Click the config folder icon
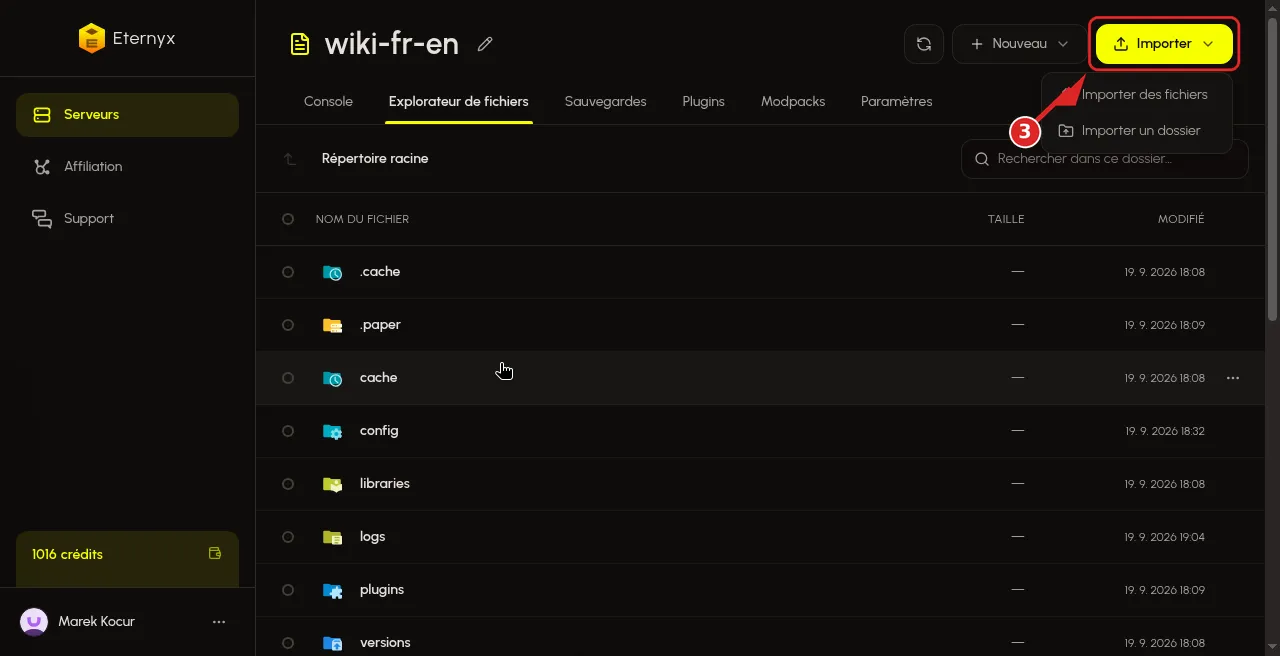 pyautogui.click(x=333, y=431)
